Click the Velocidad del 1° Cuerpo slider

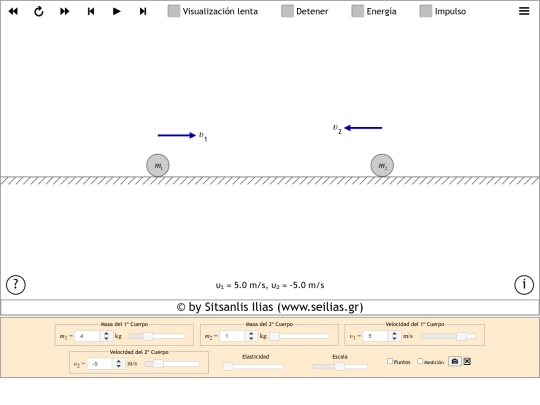click(x=448, y=336)
